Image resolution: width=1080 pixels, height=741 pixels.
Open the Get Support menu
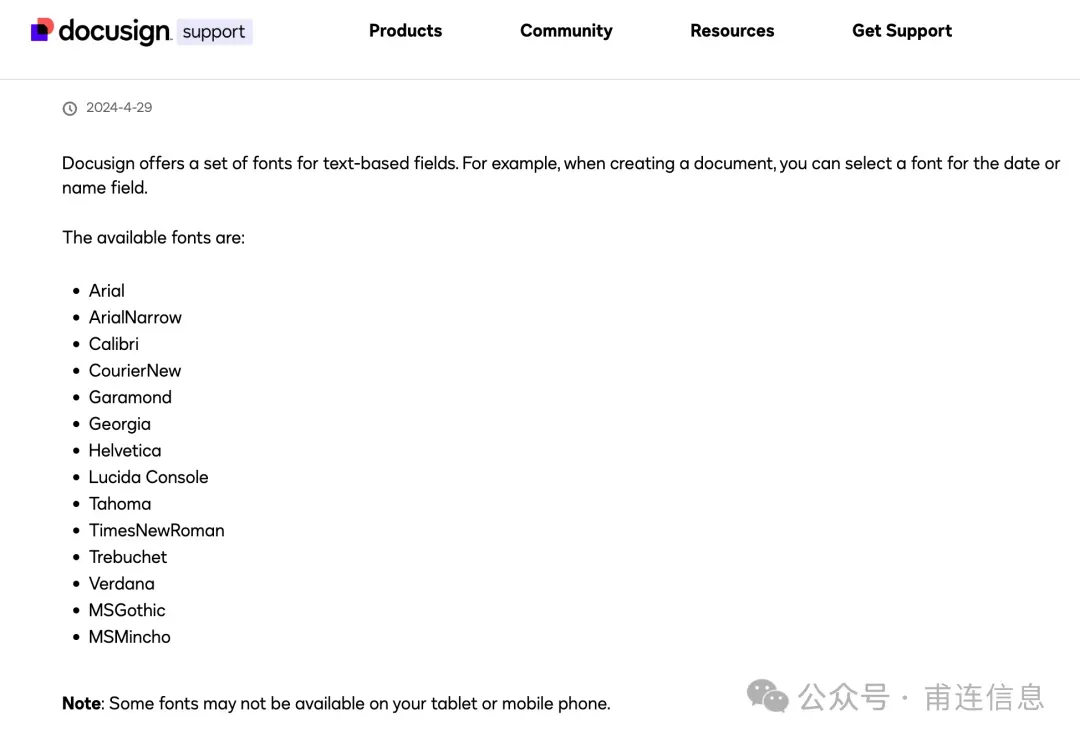902,31
